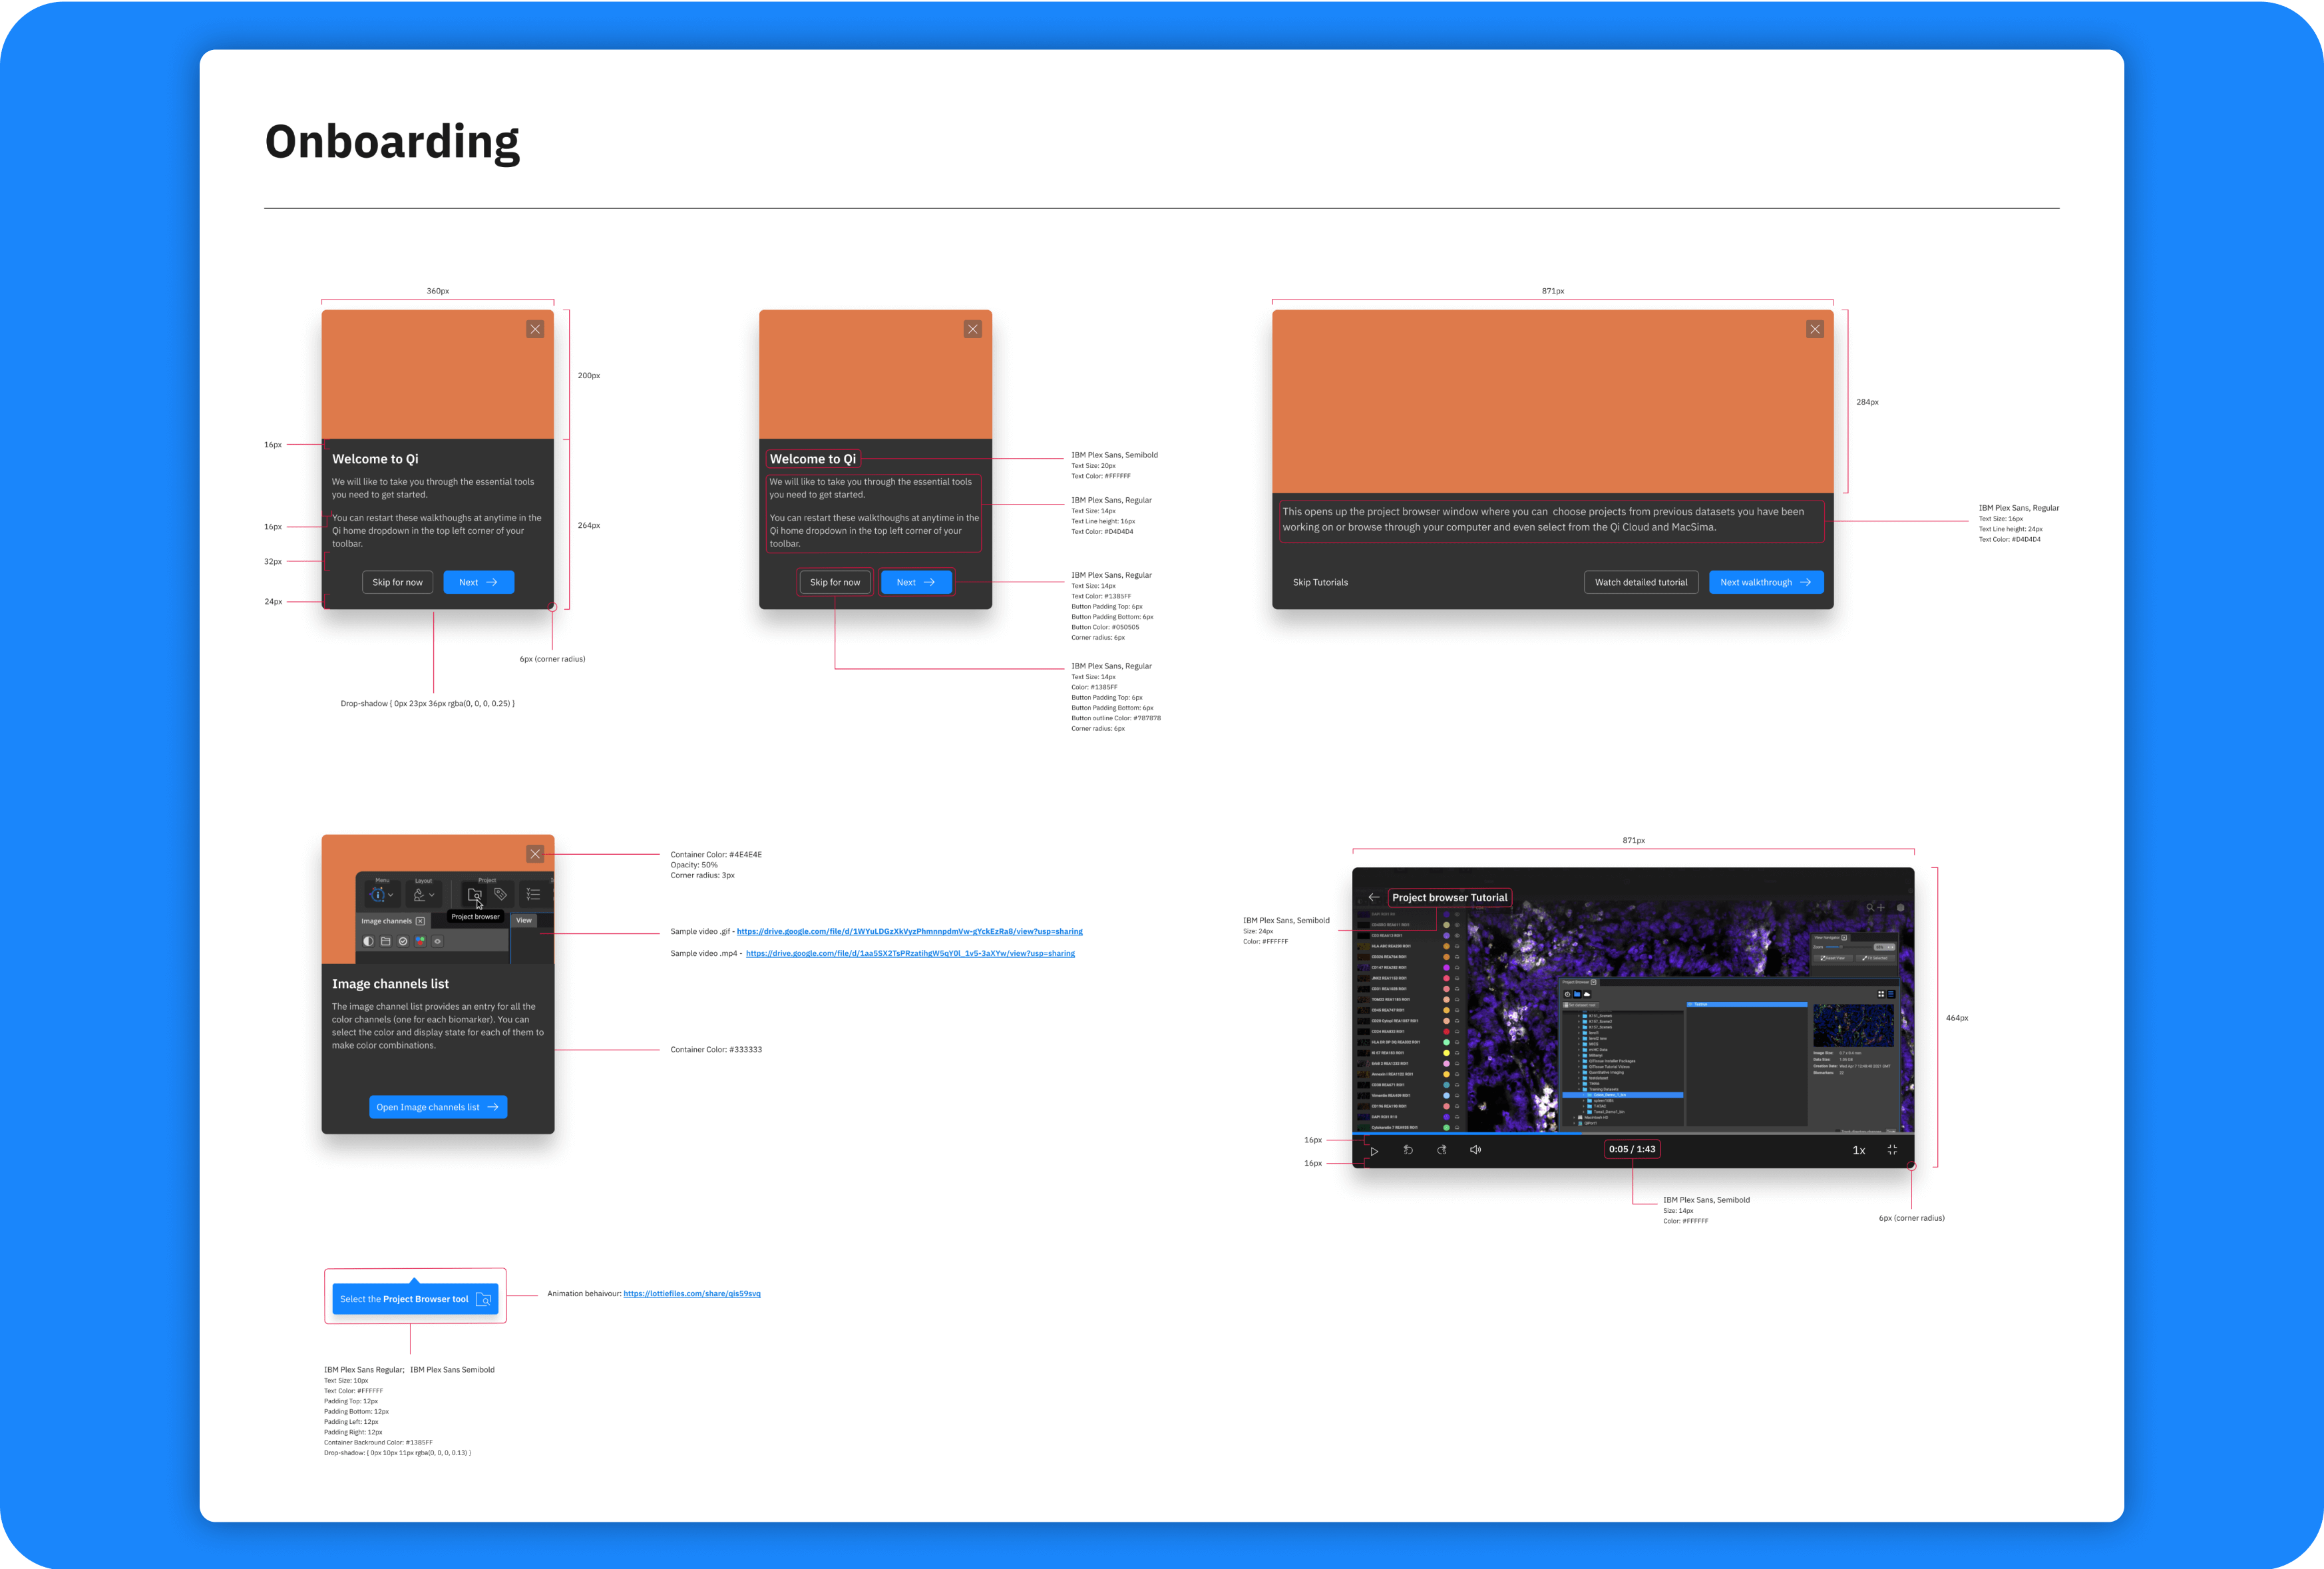Toggle visibility of Vimentin REA409 ROI1 channel

[x=1457, y=1095]
